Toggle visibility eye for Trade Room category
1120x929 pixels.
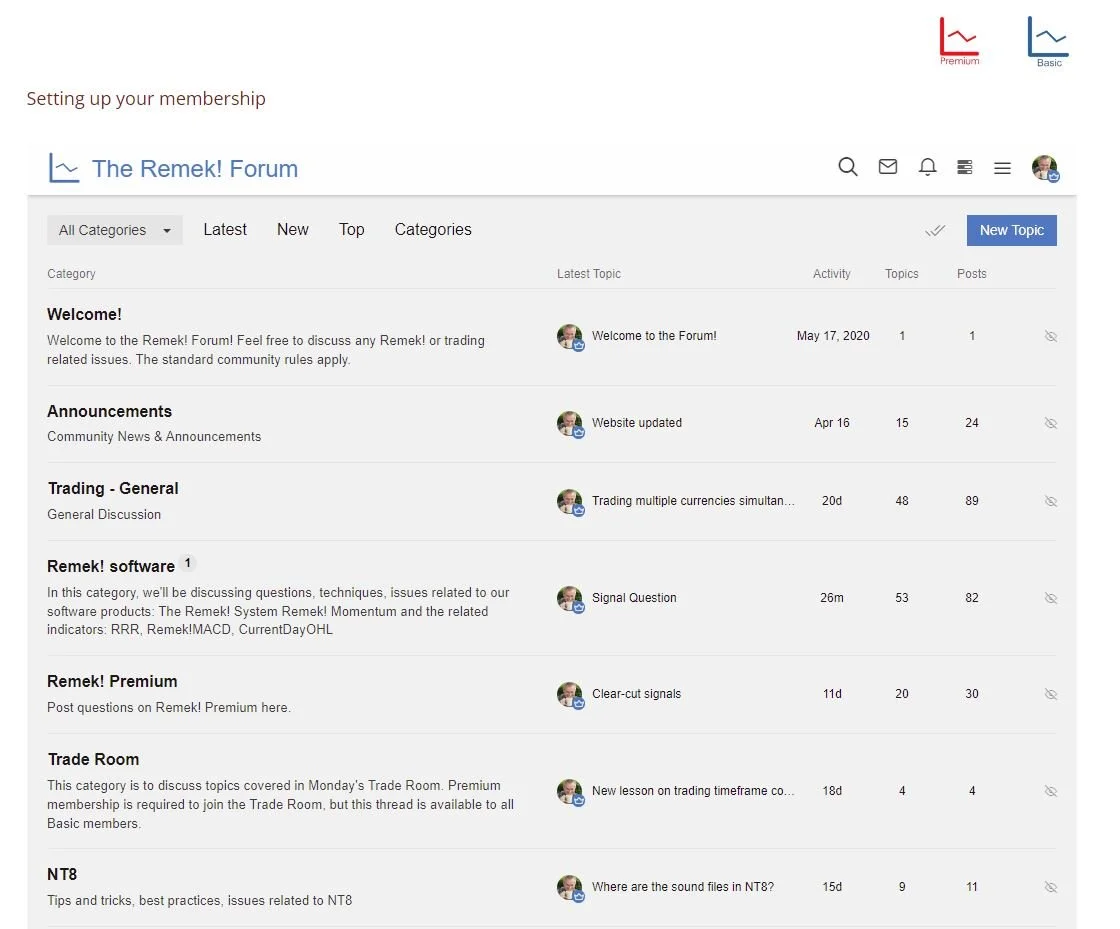coord(1051,791)
